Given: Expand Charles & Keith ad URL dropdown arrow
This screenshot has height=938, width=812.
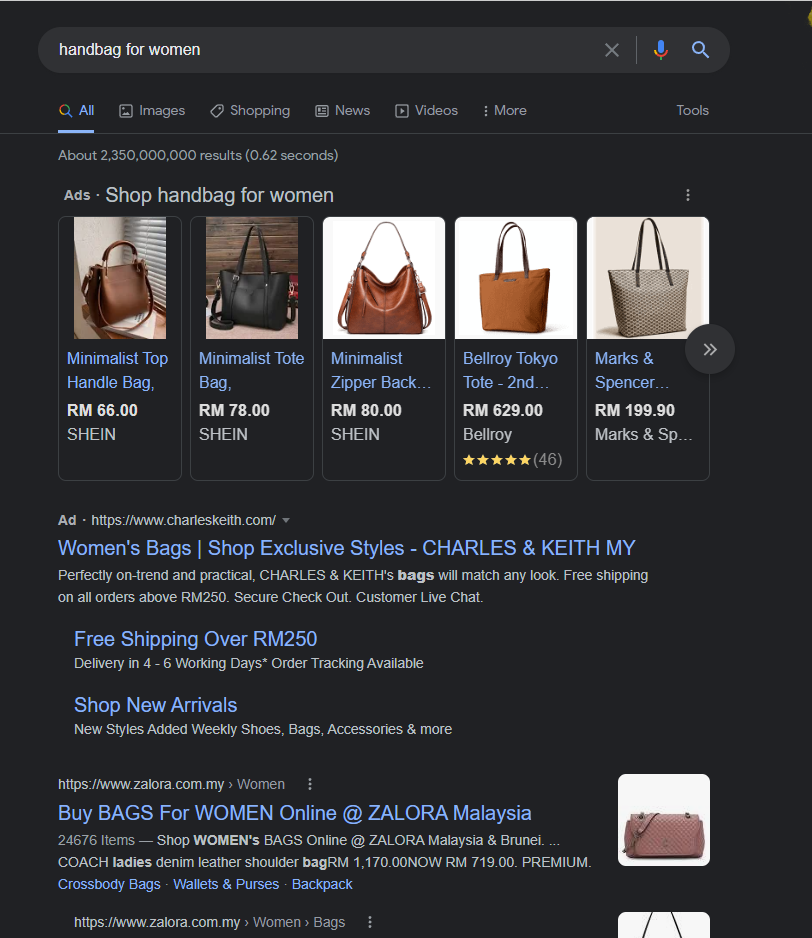Looking at the screenshot, I should tap(286, 520).
